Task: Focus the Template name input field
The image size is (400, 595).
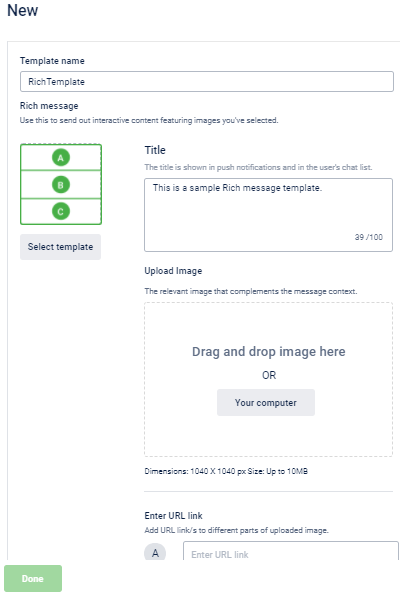Action: pos(207,82)
